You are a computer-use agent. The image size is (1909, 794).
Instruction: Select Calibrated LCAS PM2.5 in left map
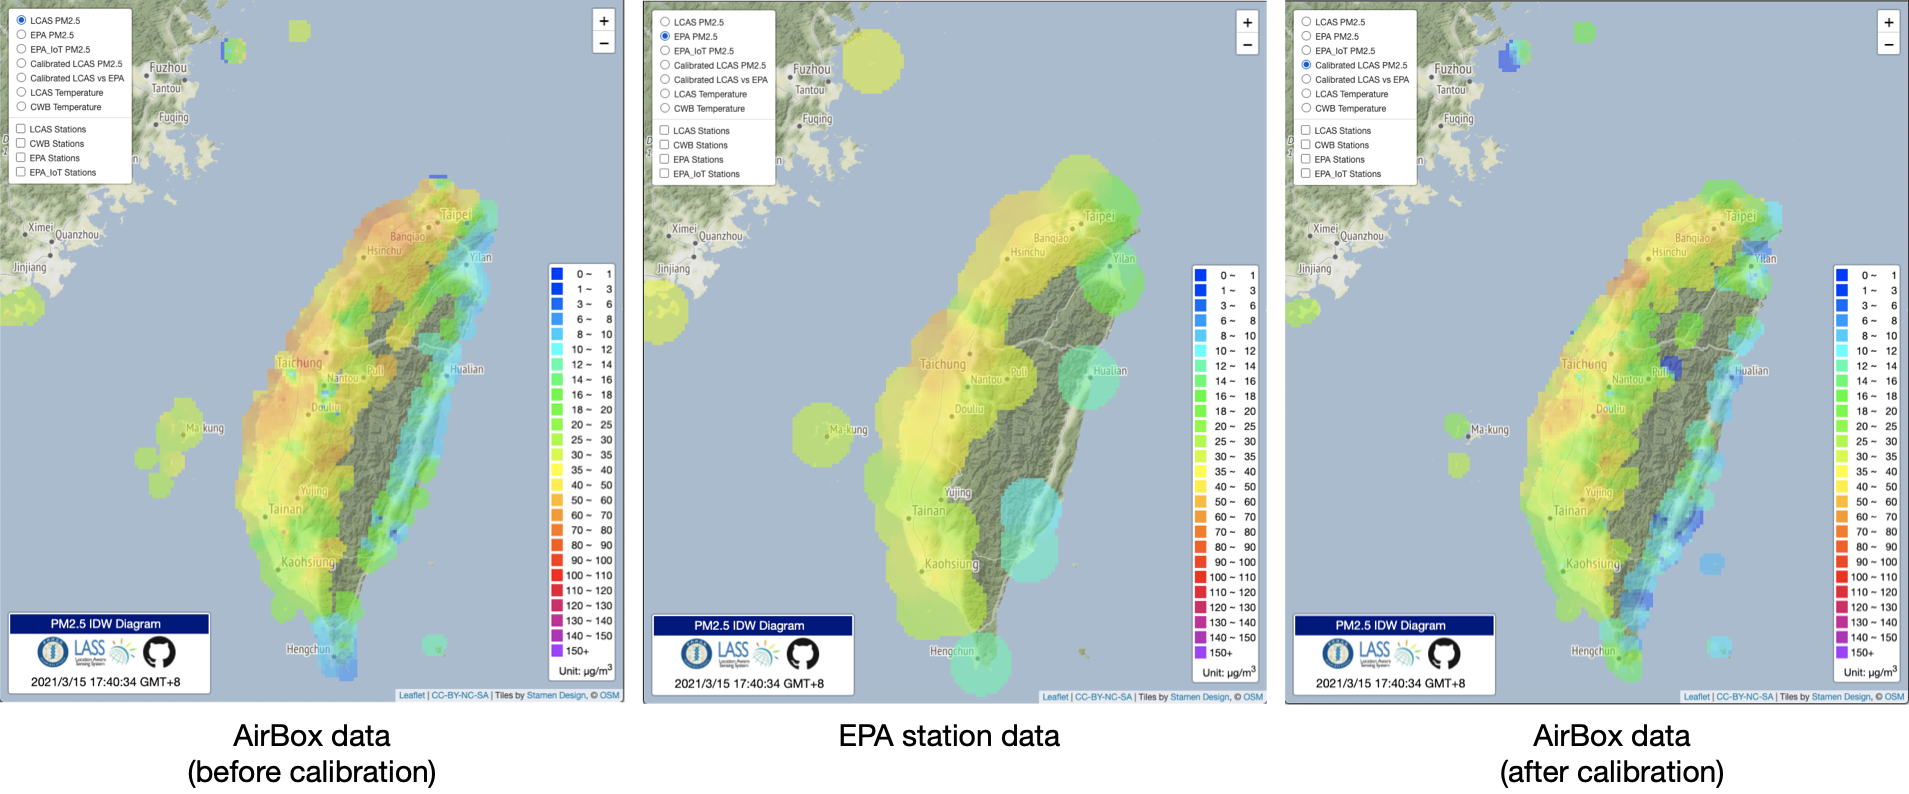(21, 63)
